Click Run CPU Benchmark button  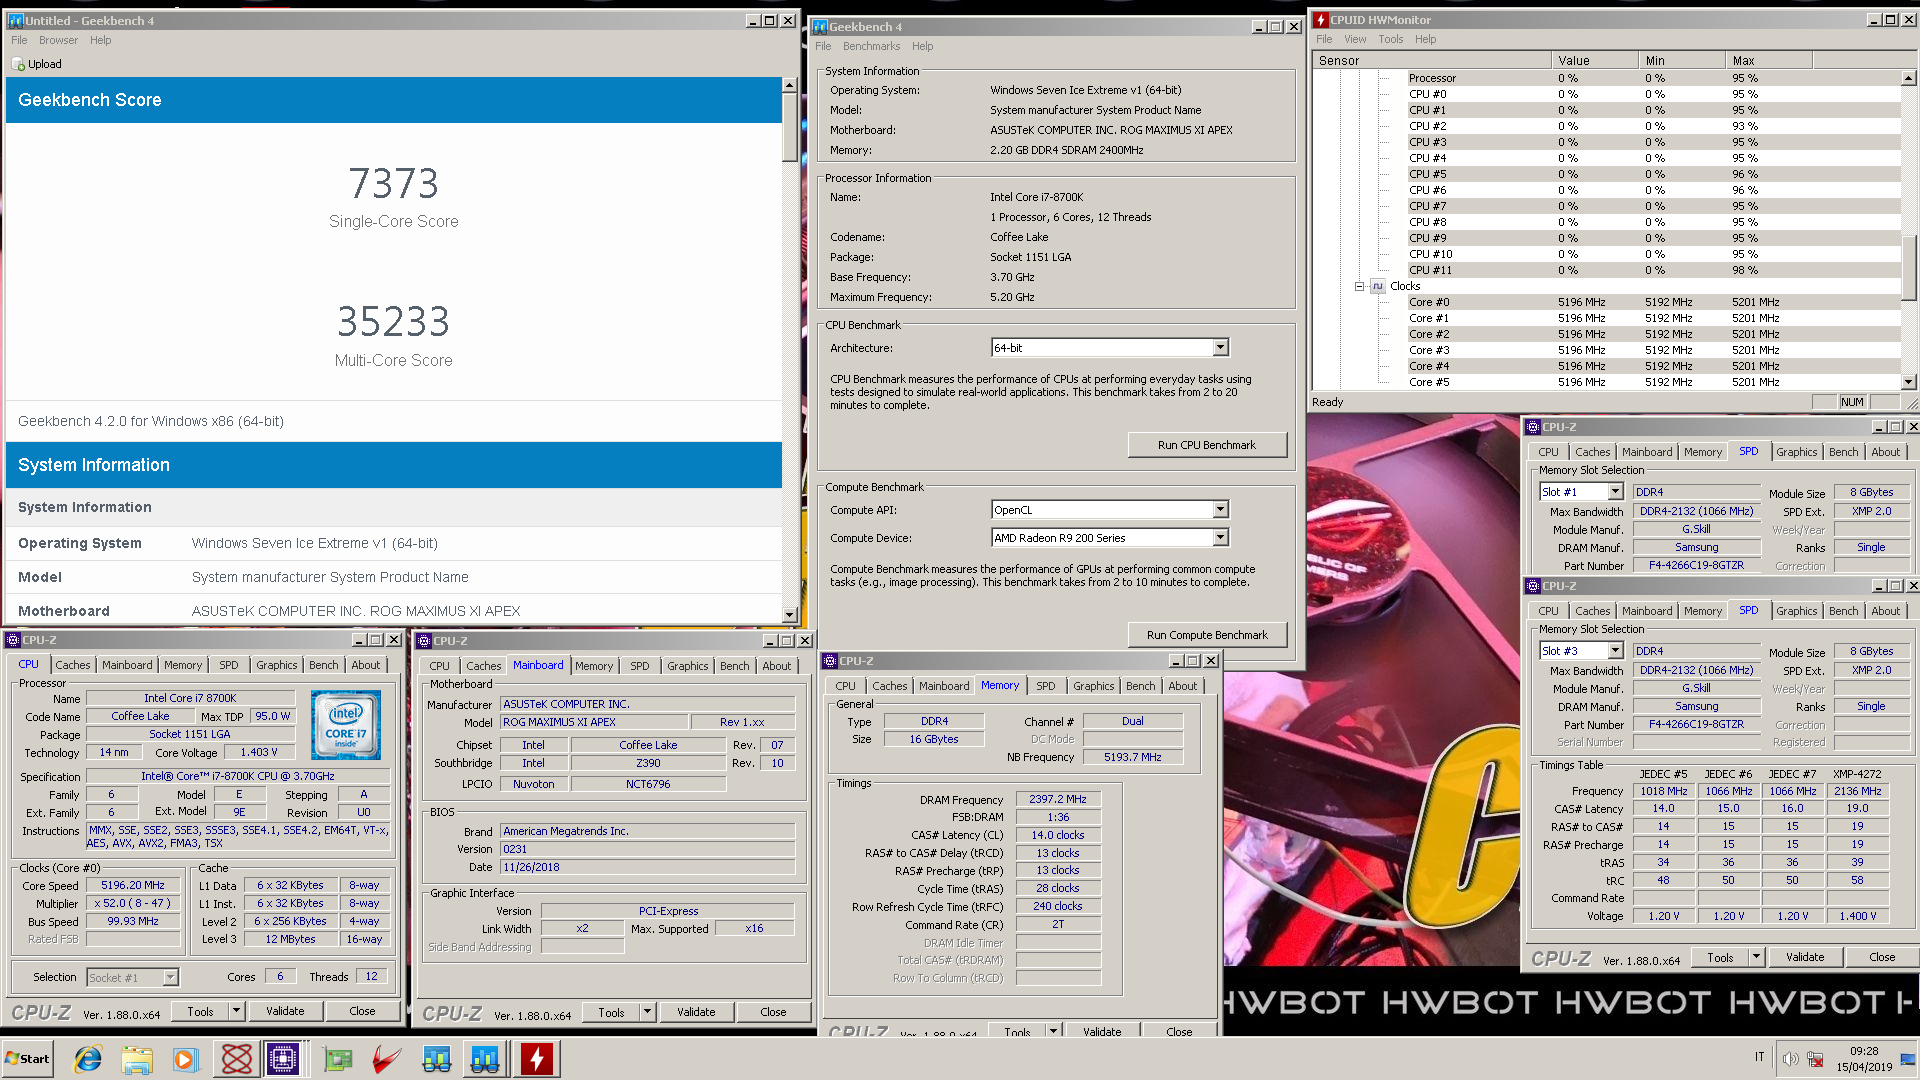coord(1207,445)
